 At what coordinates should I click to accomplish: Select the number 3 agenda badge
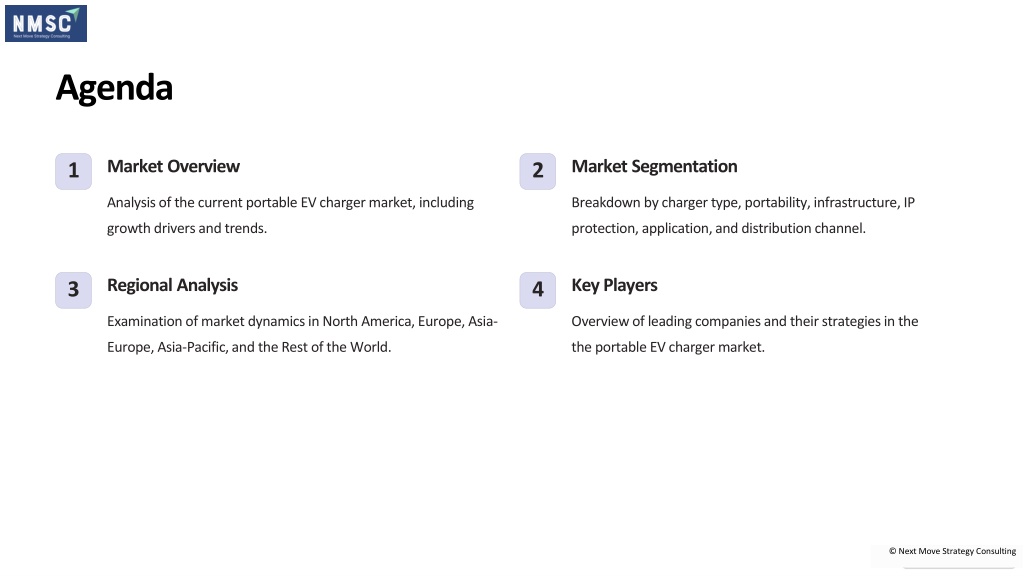point(73,290)
